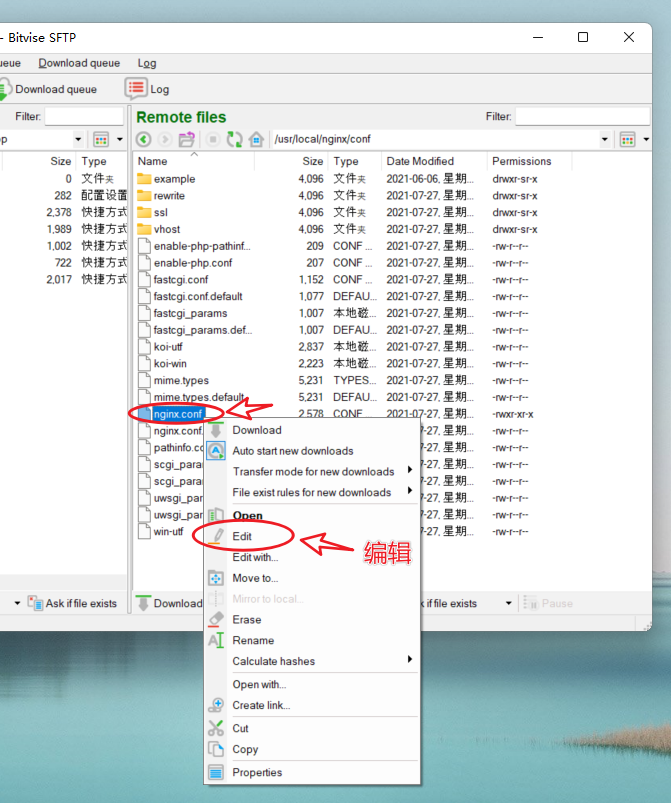Viewport: 671px width, 803px height.
Task: Click the remote files Filter field
Action: point(582,116)
